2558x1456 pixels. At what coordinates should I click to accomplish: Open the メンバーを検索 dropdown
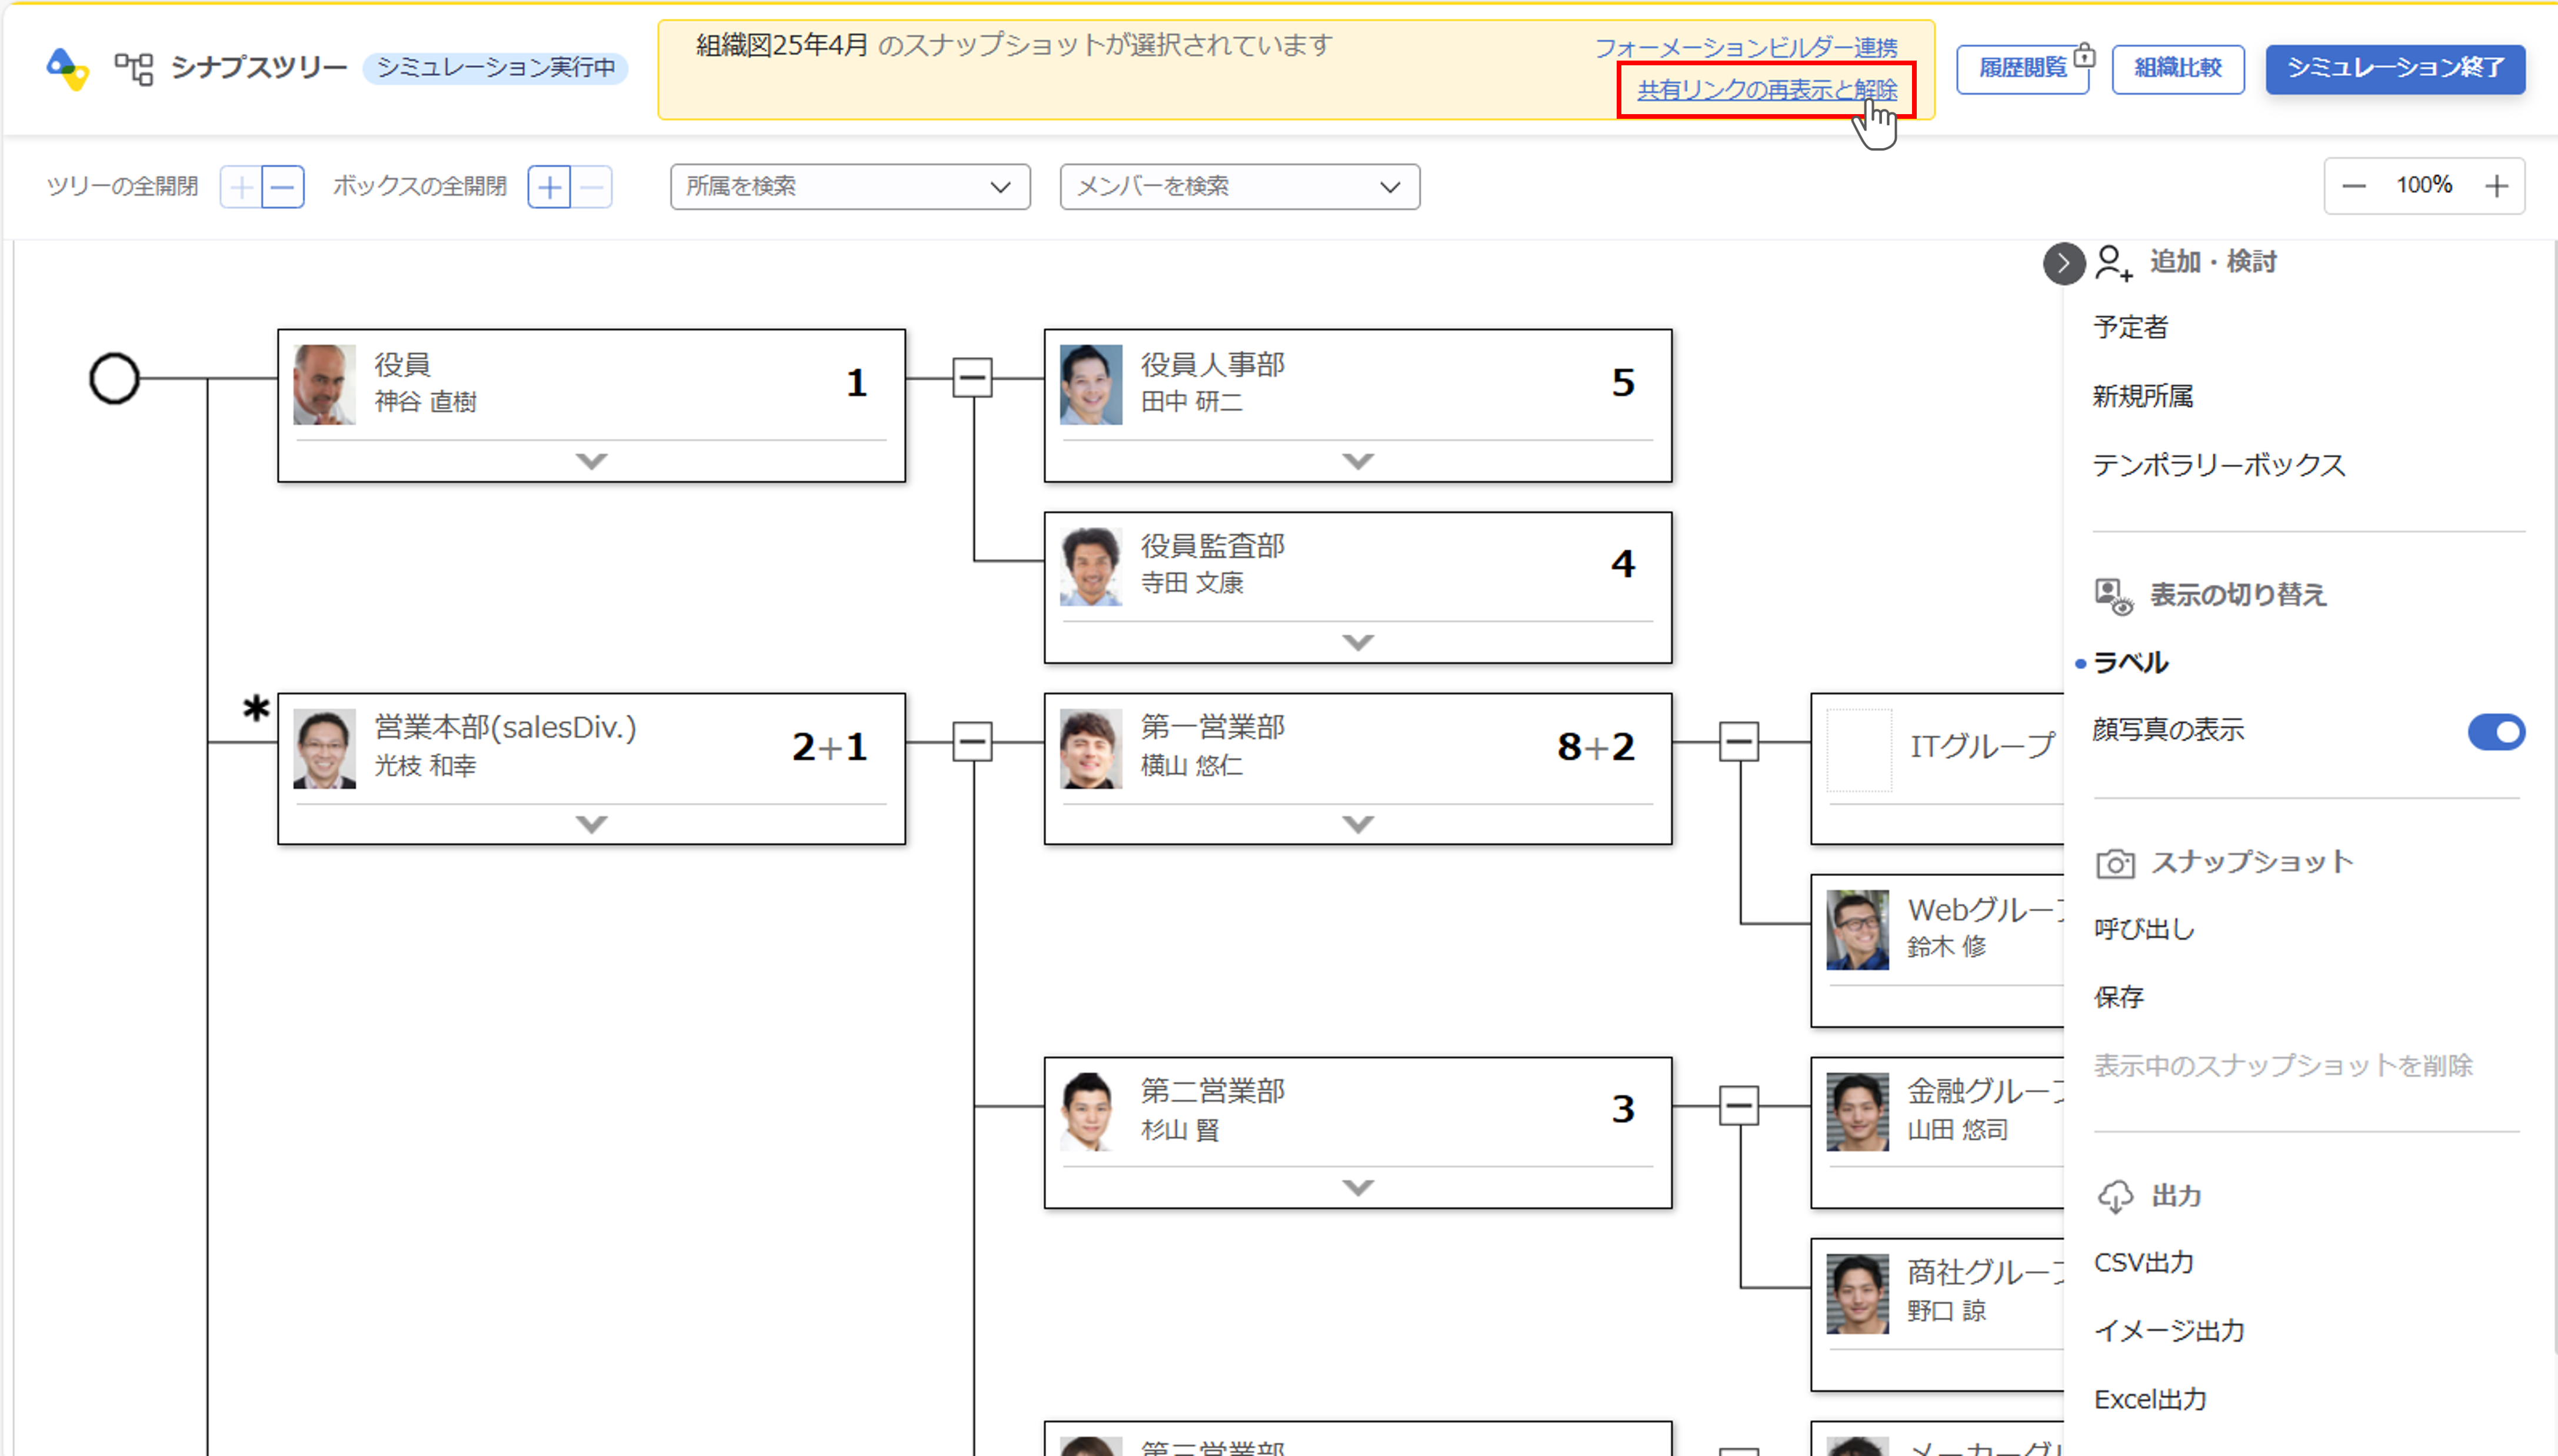pos(1239,187)
